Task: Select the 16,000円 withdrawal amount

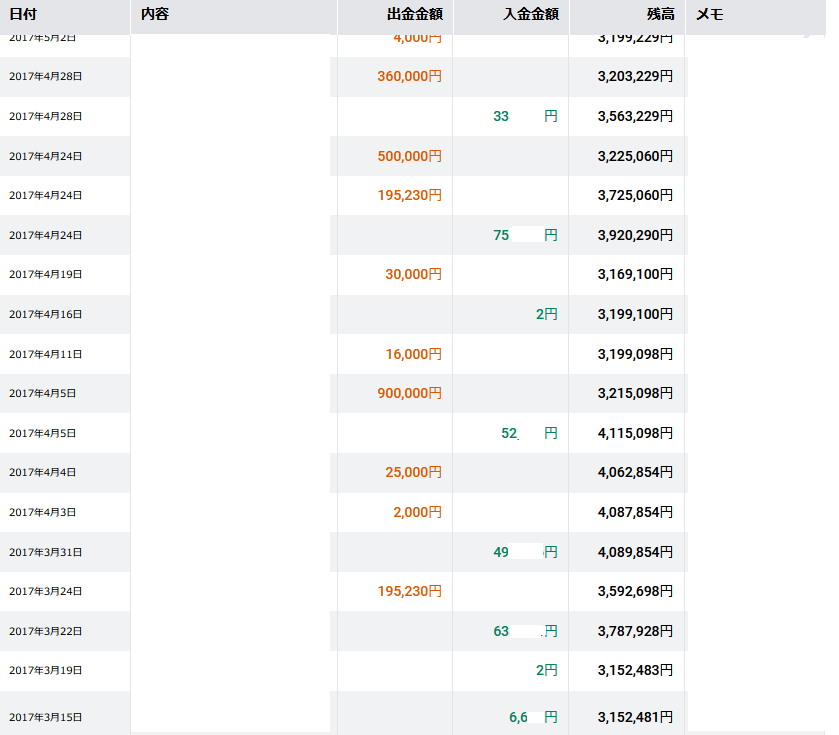Action: [x=414, y=354]
